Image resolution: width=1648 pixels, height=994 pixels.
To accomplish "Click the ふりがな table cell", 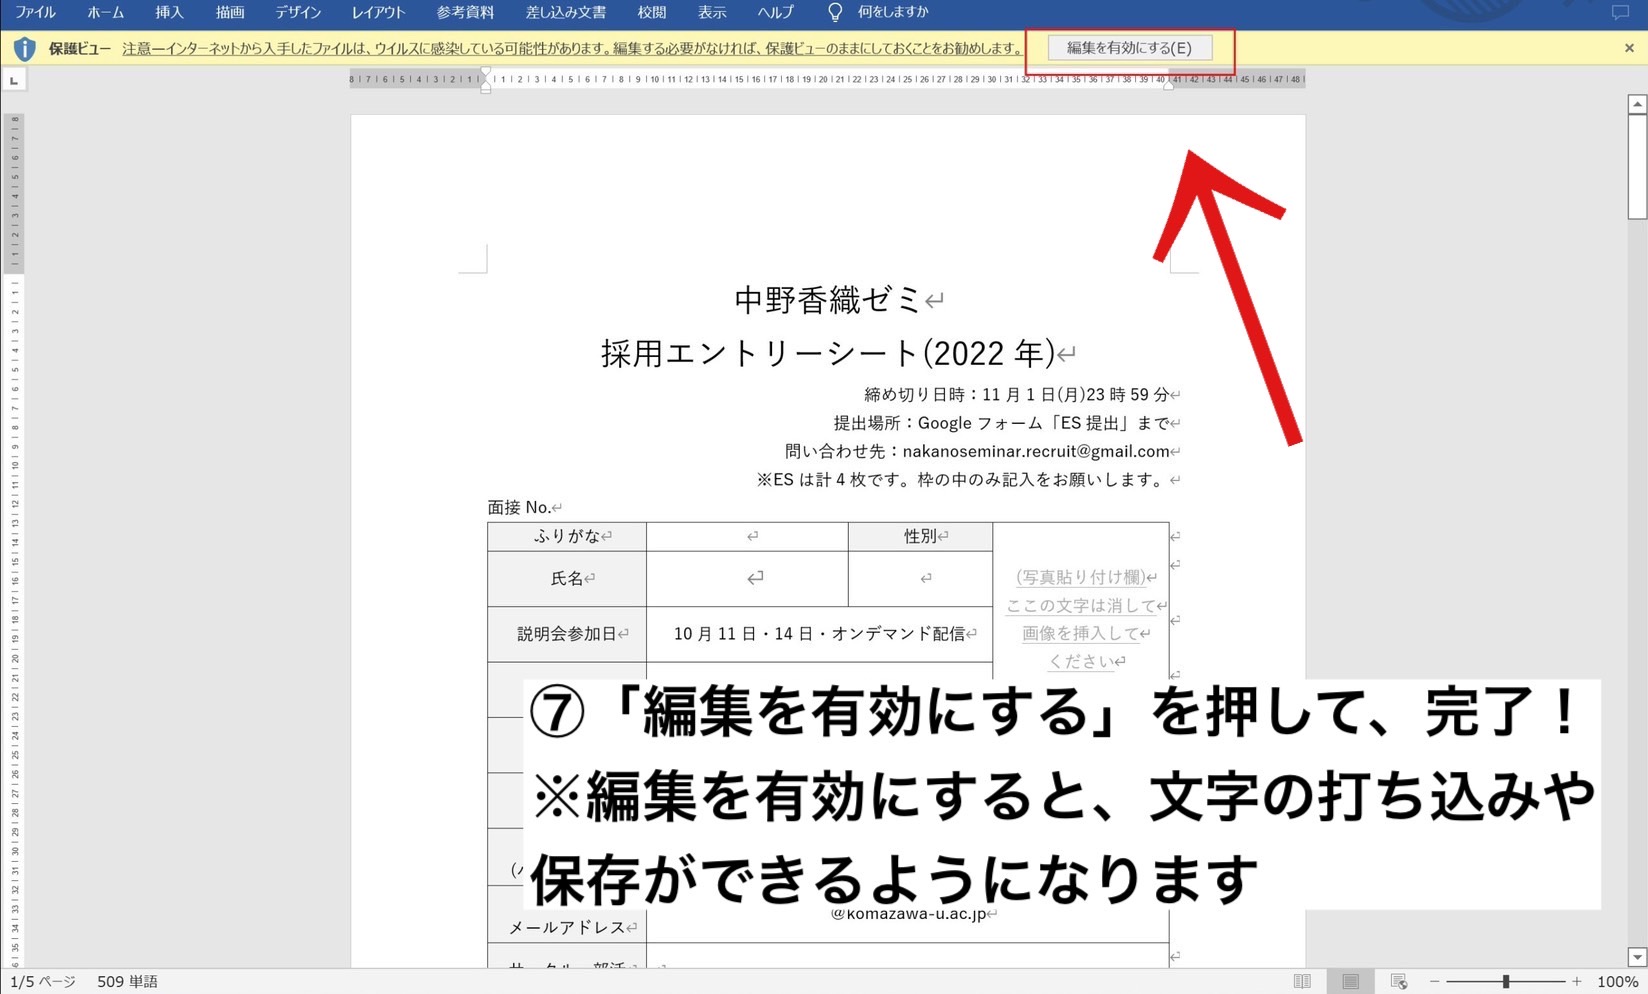I will pyautogui.click(x=567, y=536).
